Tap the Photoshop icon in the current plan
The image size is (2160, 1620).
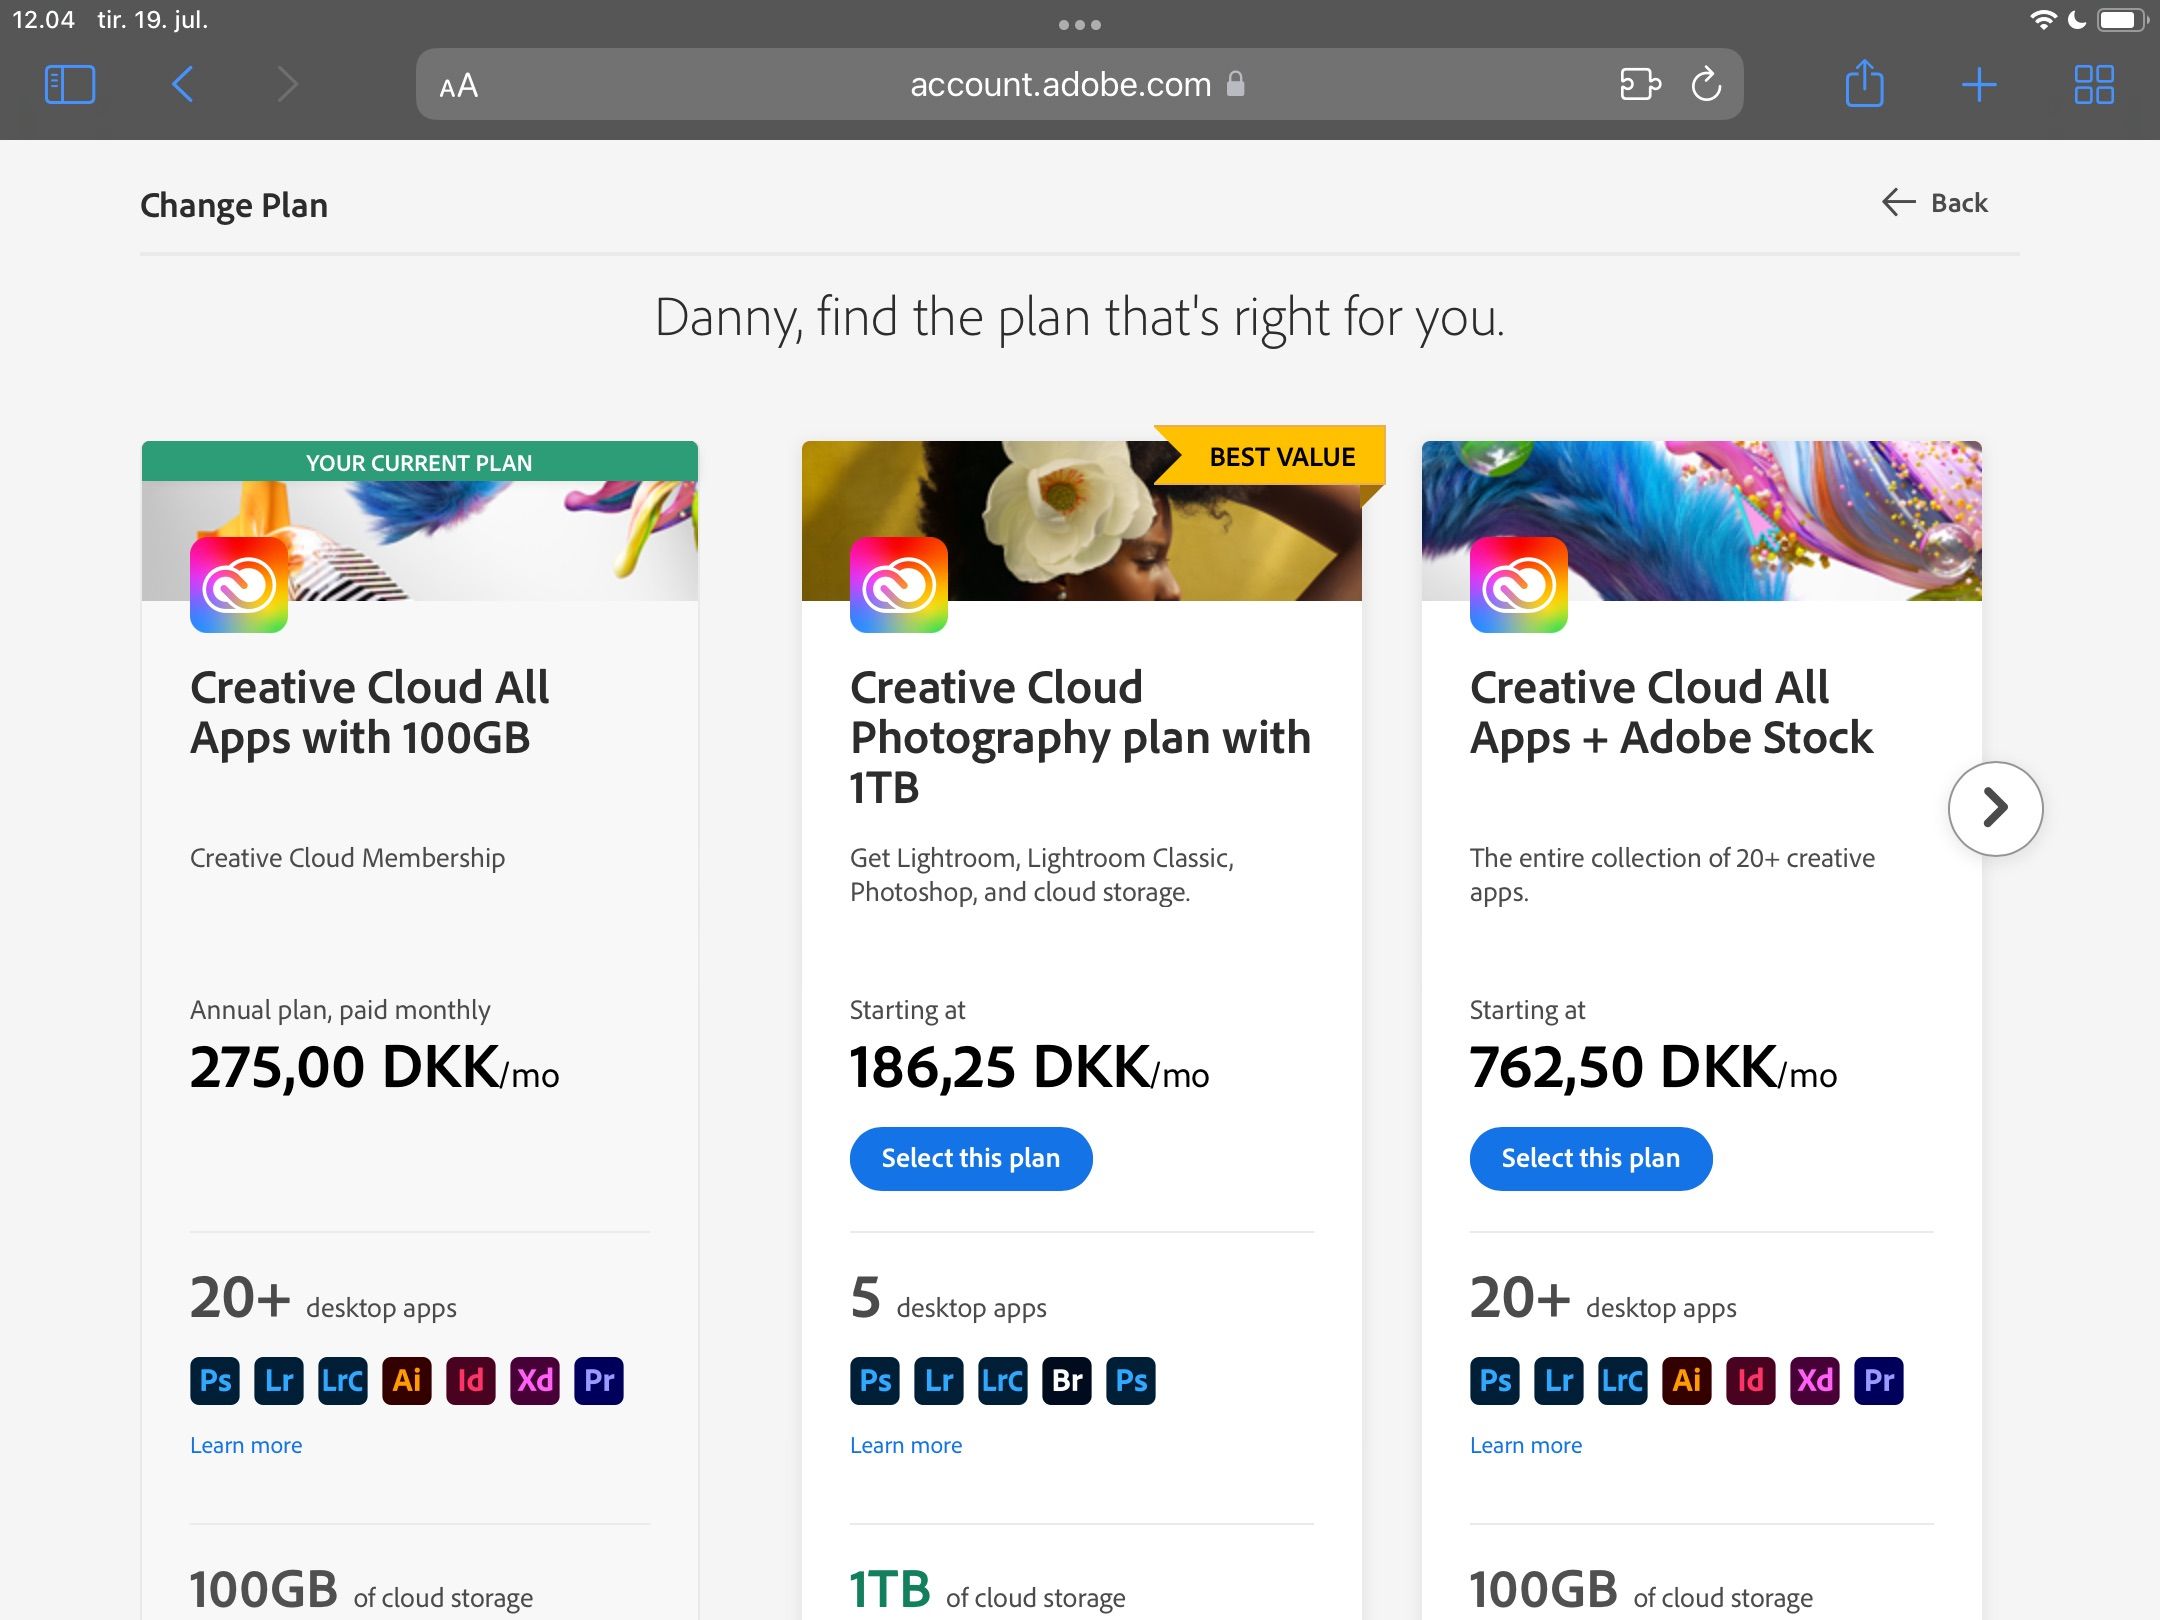[215, 1381]
